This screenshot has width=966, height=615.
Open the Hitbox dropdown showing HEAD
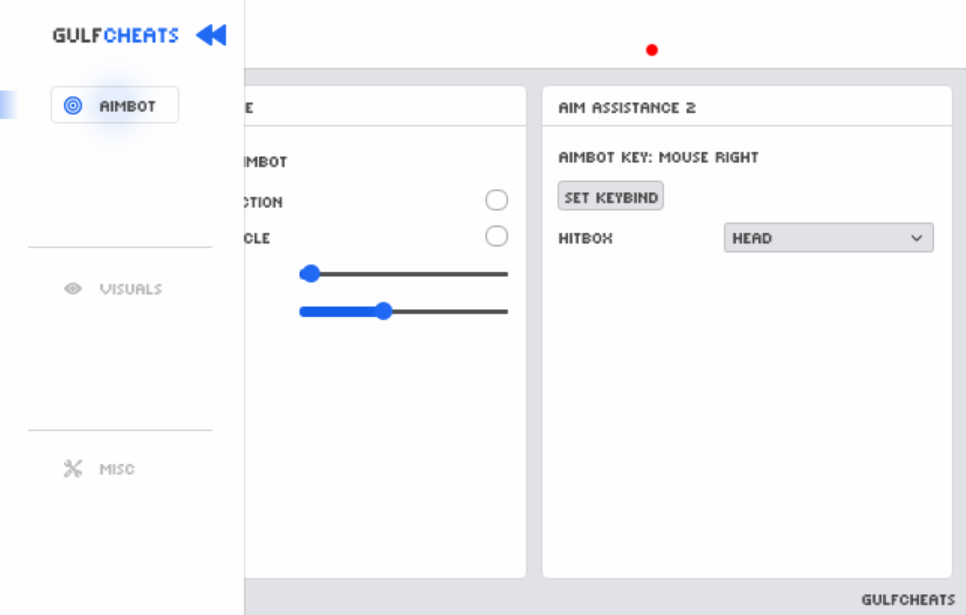point(827,238)
